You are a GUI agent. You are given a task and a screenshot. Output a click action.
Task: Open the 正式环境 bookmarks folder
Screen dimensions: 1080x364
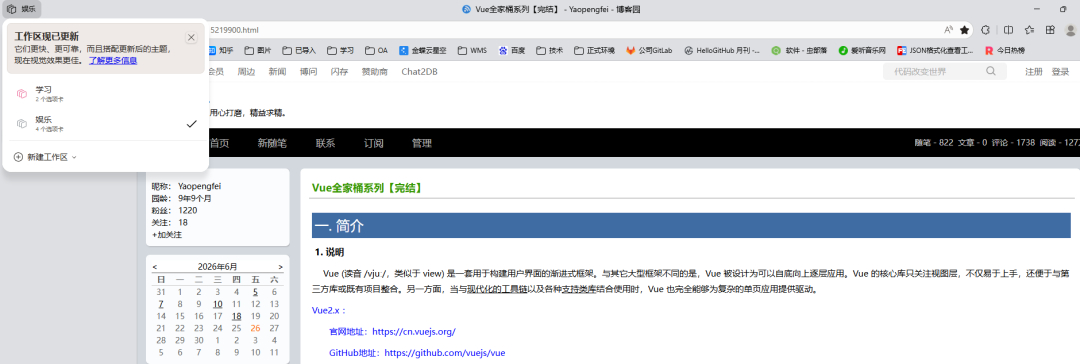tap(594, 50)
